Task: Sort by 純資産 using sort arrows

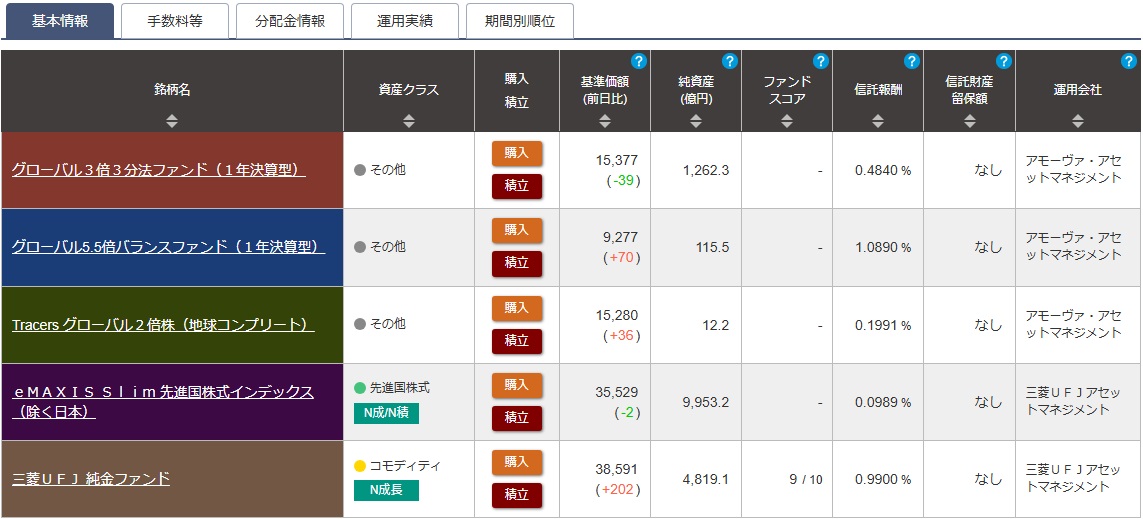Action: pyautogui.click(x=696, y=121)
